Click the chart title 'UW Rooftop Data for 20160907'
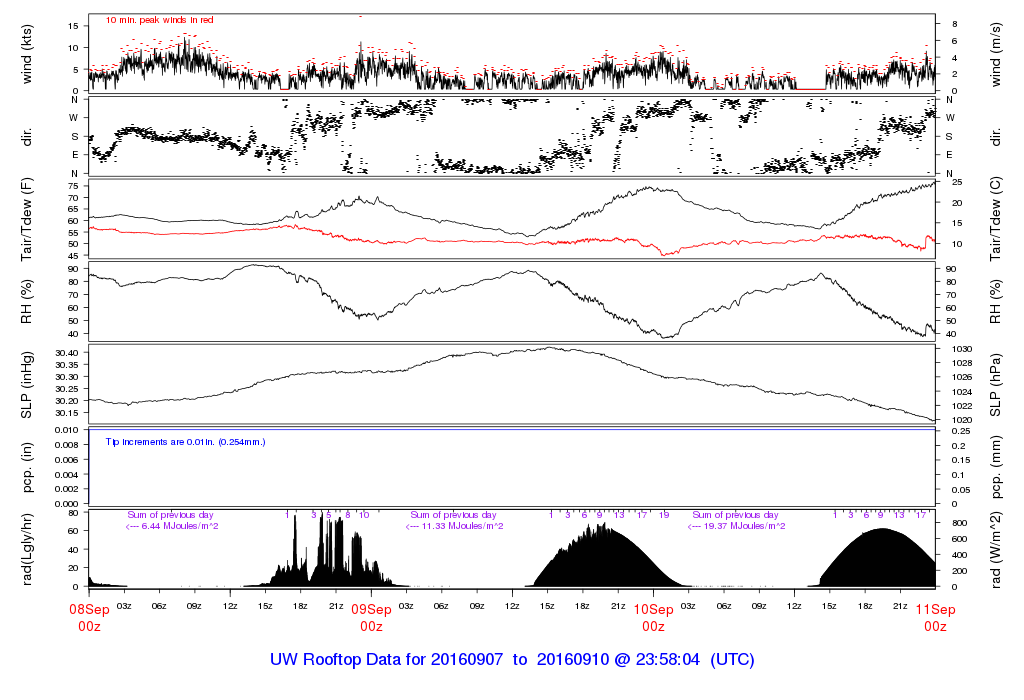Screen dimensions: 1024x700 (387, 660)
